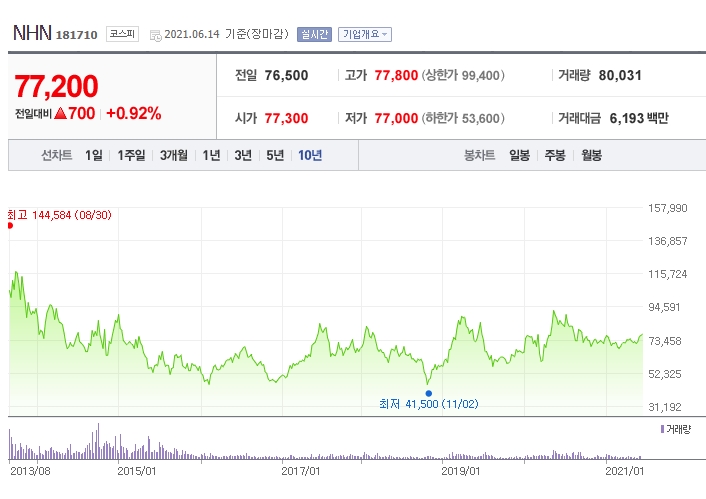The width and height of the screenshot is (706, 499).
Task: Click the 시가 value 77,300
Action: tap(286, 118)
